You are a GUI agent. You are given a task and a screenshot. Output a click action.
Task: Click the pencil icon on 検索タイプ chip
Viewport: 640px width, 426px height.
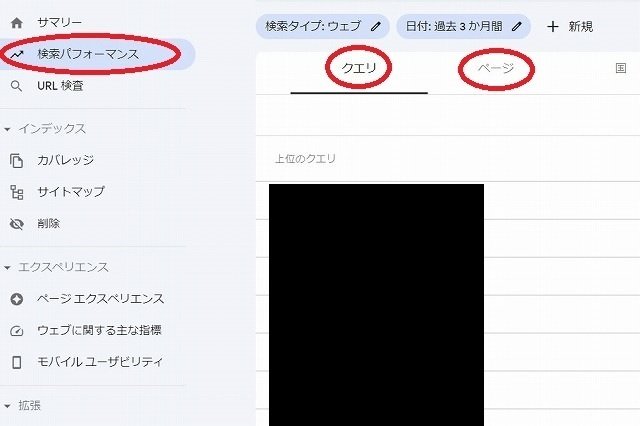[376, 27]
